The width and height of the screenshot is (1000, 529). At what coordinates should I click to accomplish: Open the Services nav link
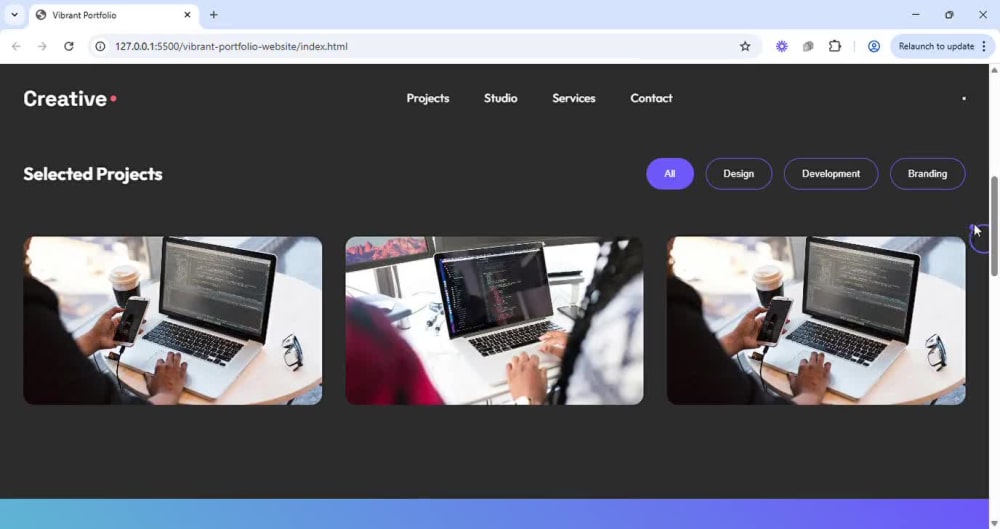pyautogui.click(x=574, y=98)
